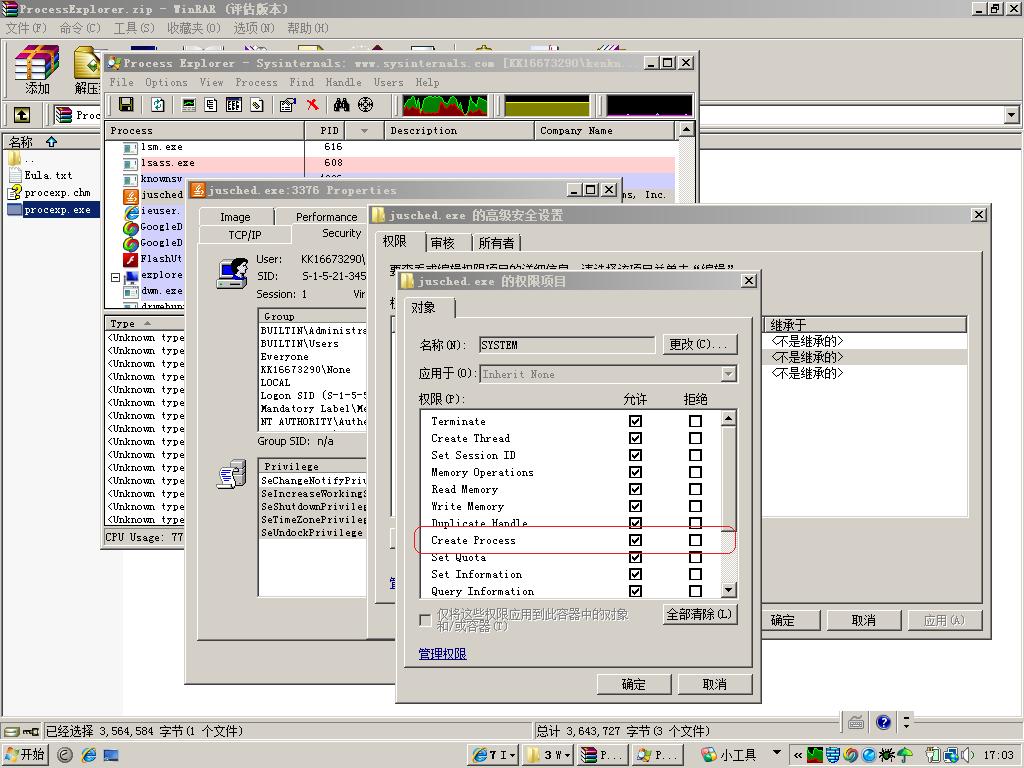The width and height of the screenshot is (1024, 768).
Task: Click the Internet Explorer quick launch icon
Action: [88, 755]
